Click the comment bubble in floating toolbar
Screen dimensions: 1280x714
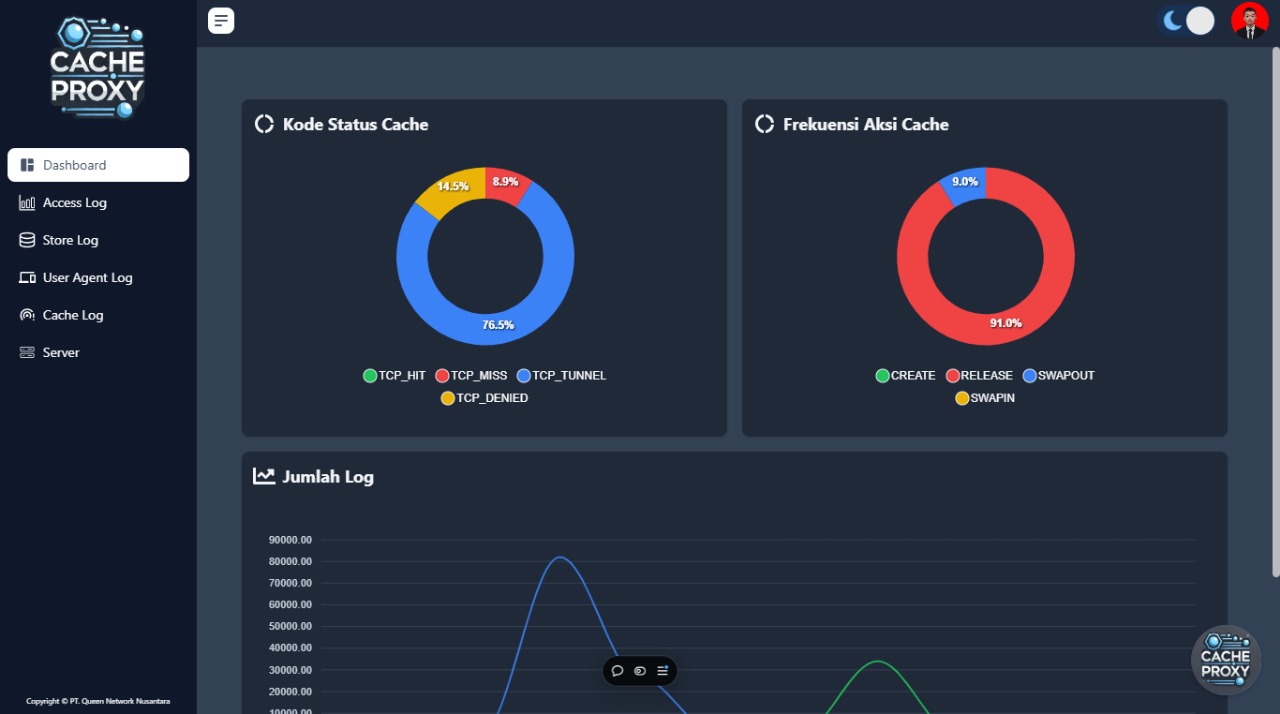617,671
